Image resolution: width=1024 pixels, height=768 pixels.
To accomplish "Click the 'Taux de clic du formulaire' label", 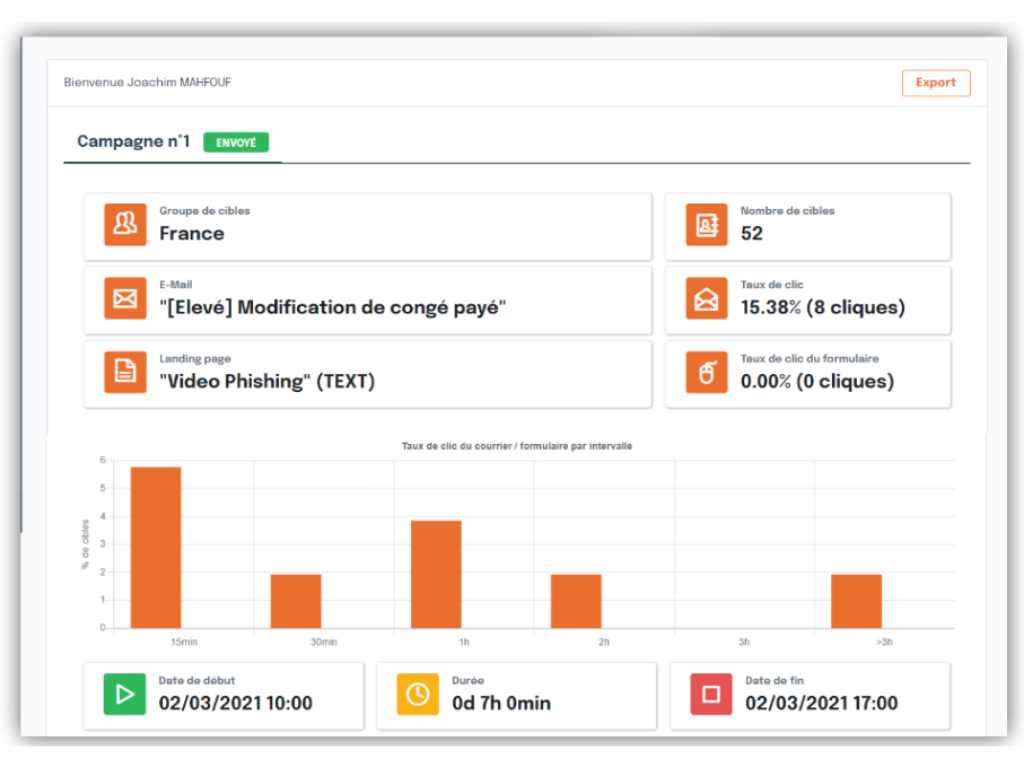I will (810, 359).
